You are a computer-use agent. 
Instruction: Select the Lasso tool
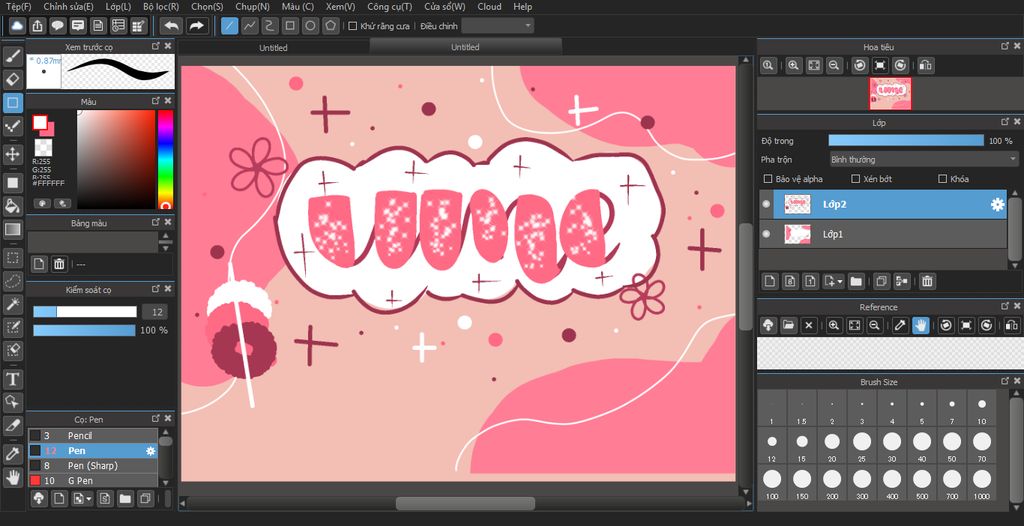[13, 281]
